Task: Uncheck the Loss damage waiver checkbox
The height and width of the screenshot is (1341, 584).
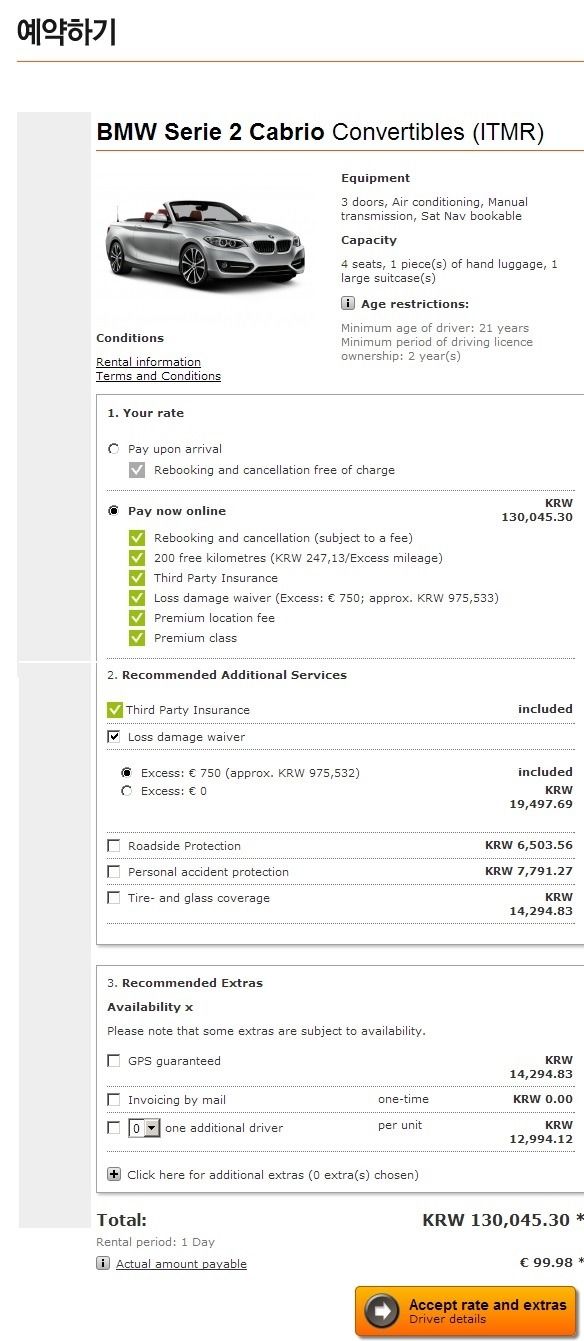Action: [x=114, y=737]
